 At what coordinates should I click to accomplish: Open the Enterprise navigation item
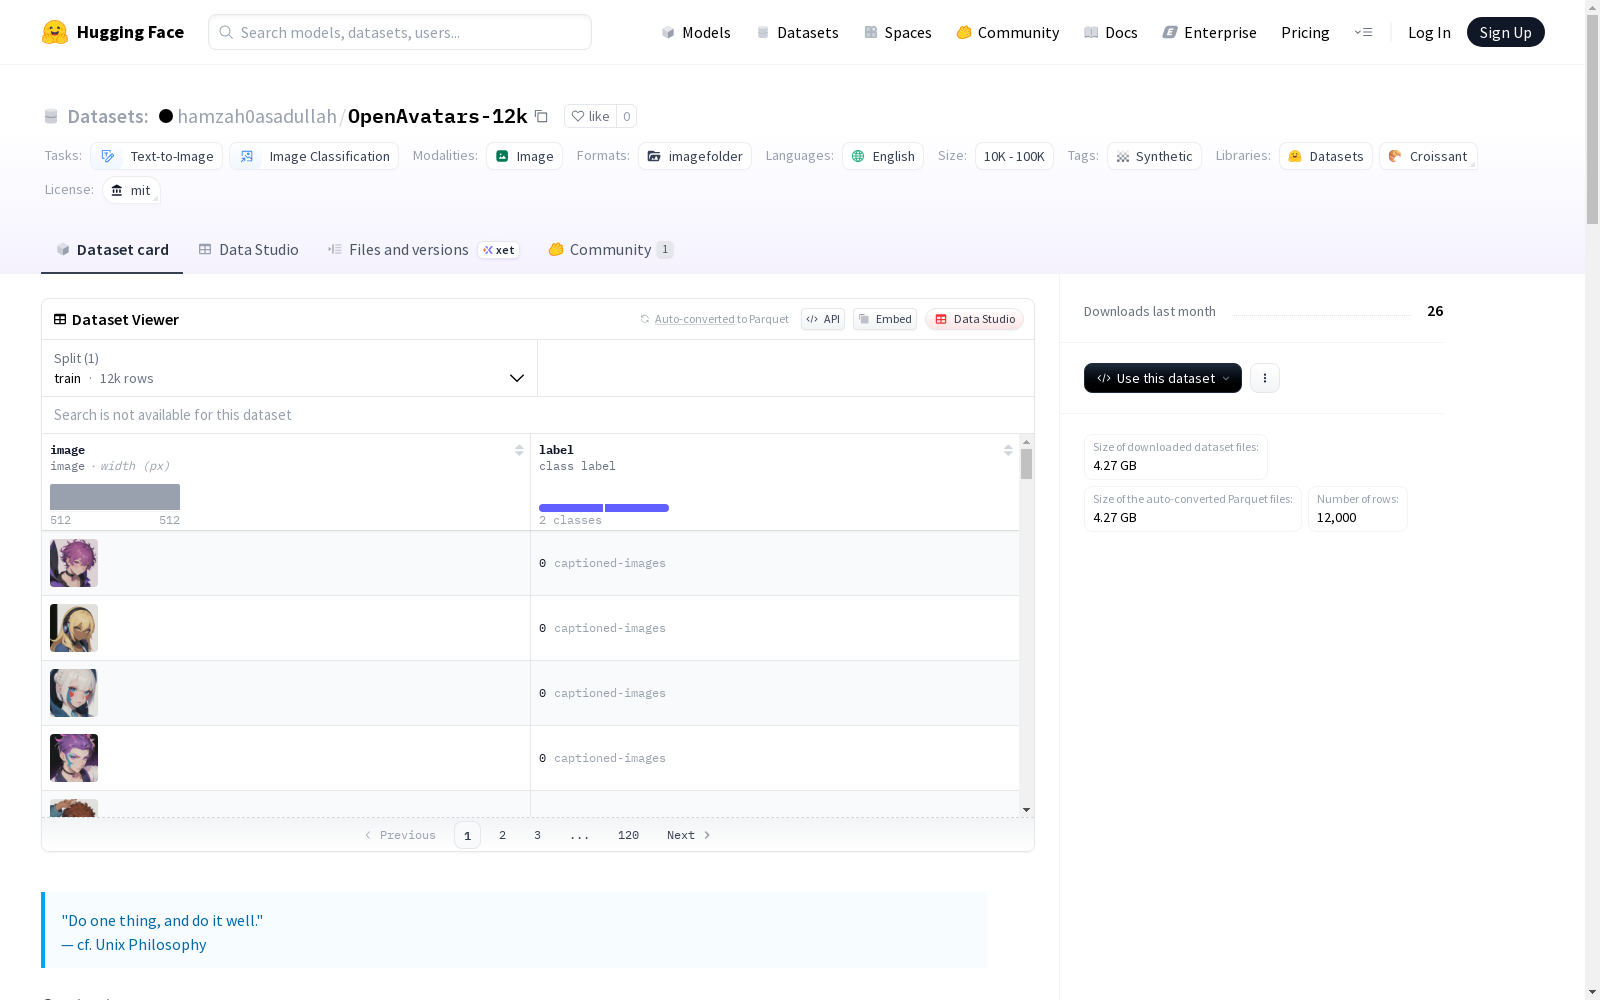1209,32
